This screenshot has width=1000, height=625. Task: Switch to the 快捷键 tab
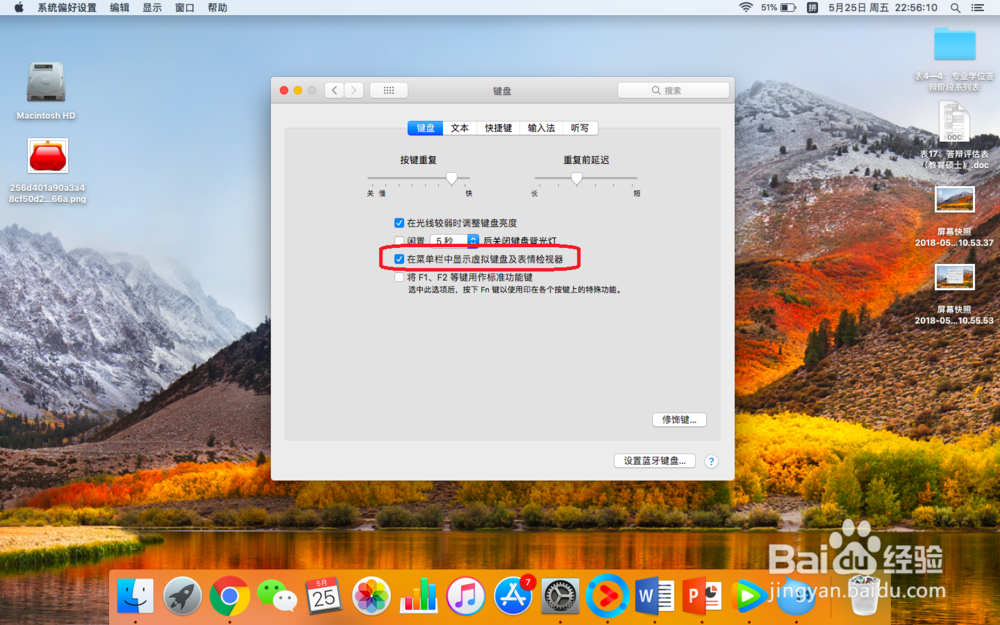pyautogui.click(x=498, y=128)
